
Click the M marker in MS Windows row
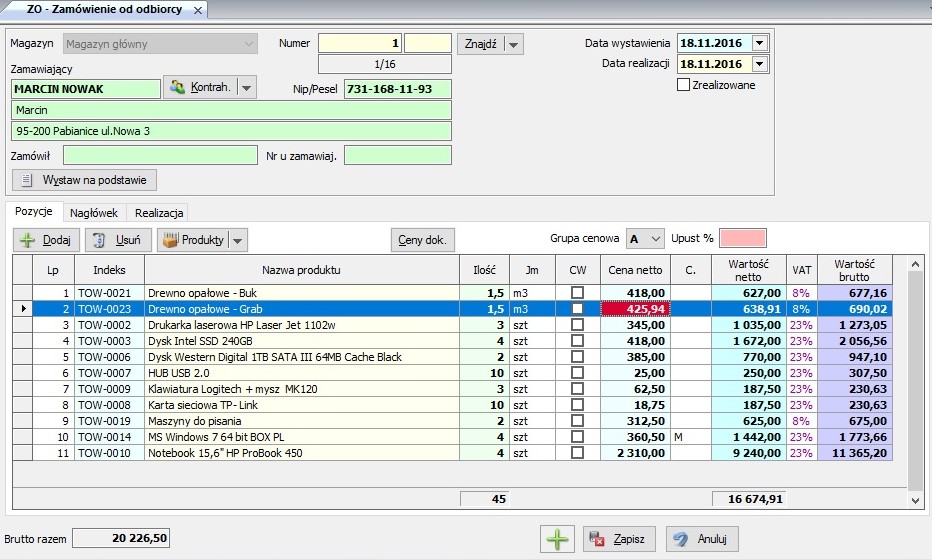tap(678, 437)
